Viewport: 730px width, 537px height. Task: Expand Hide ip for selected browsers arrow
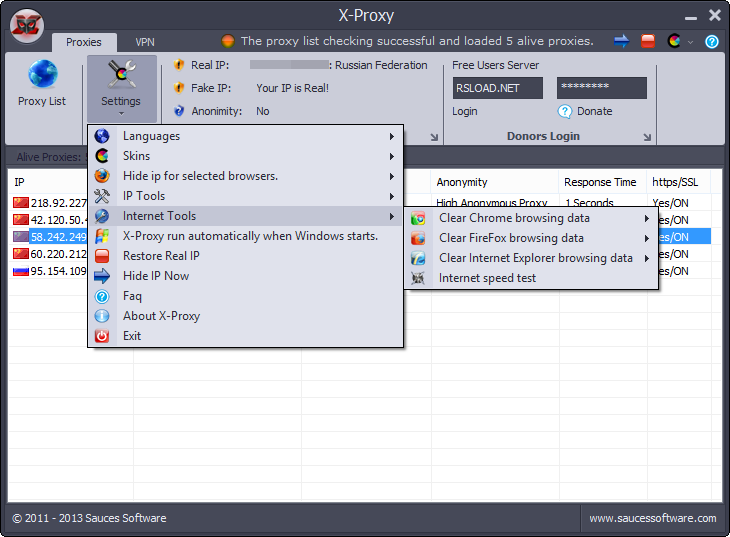(x=392, y=177)
